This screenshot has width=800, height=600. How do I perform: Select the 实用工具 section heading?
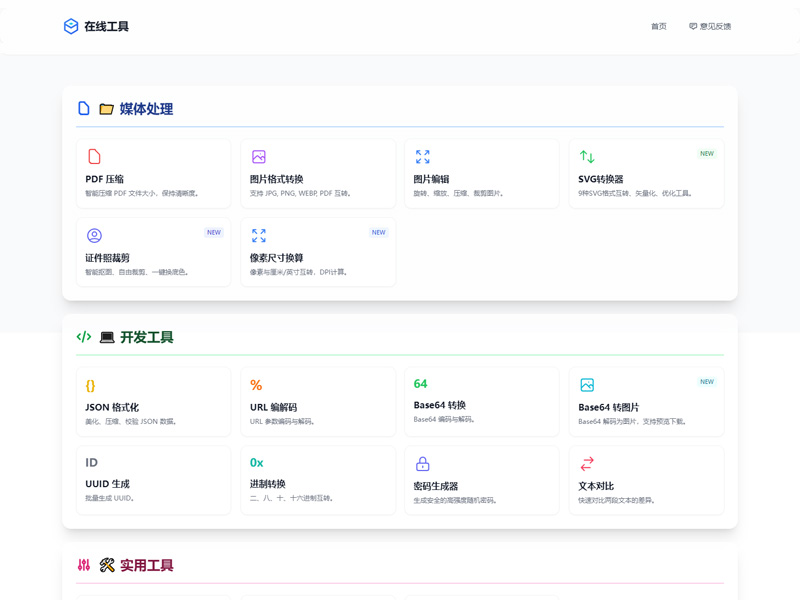pyautogui.click(x=146, y=565)
